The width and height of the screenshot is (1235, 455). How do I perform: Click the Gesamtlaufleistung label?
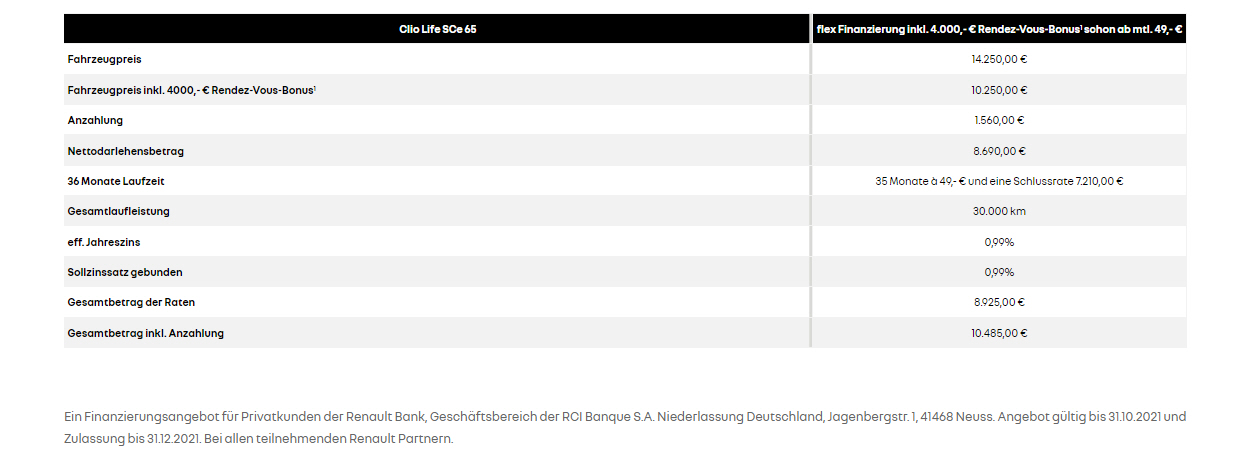click(x=118, y=211)
